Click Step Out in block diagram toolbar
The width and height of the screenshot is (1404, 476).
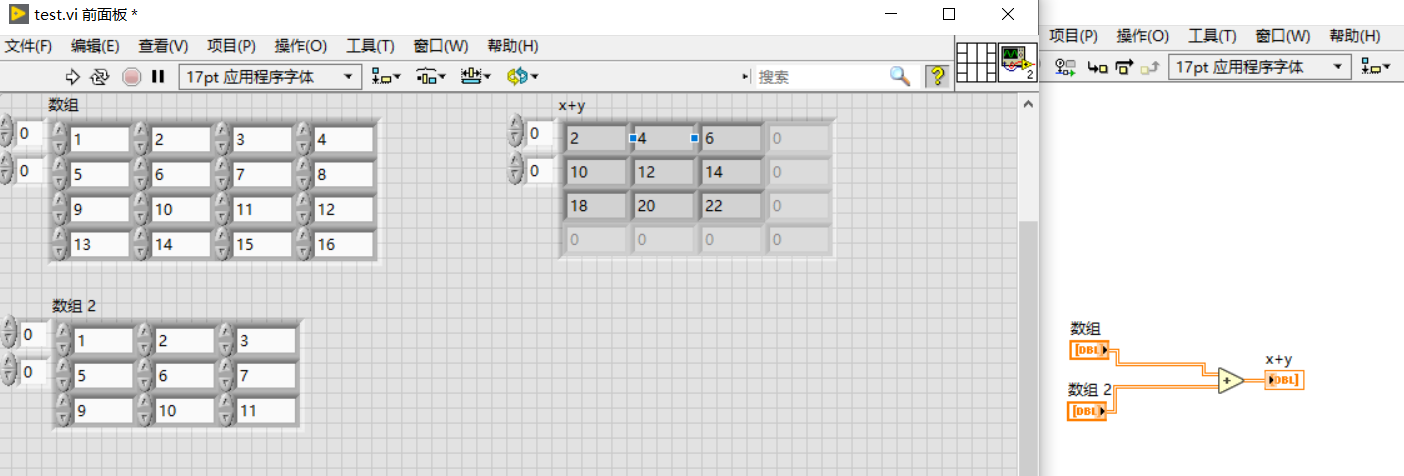(x=1149, y=67)
